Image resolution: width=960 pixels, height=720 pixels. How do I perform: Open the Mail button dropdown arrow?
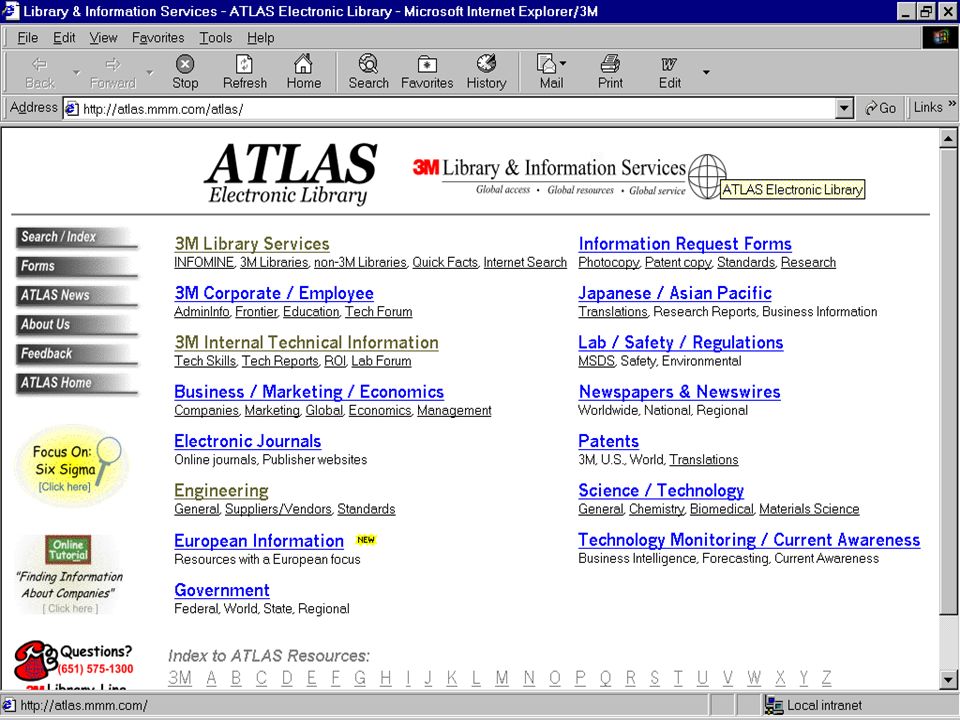(563, 63)
